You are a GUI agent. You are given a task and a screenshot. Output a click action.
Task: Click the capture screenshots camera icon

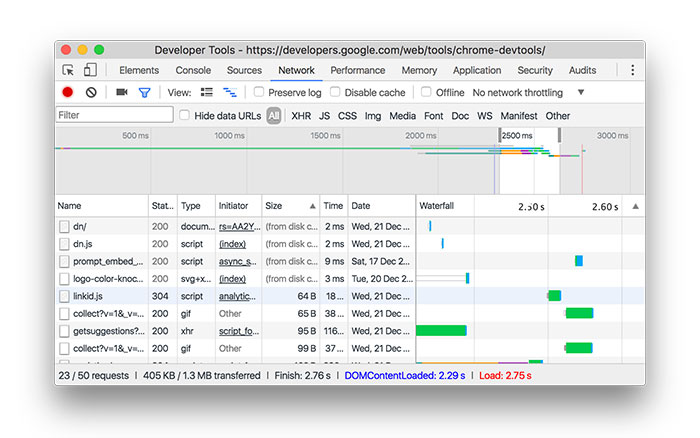[x=122, y=92]
